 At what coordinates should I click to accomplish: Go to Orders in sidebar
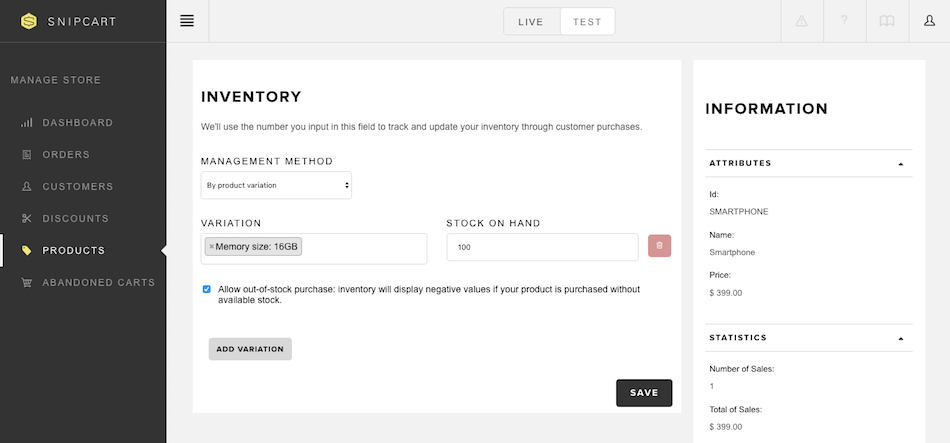tap(66, 155)
